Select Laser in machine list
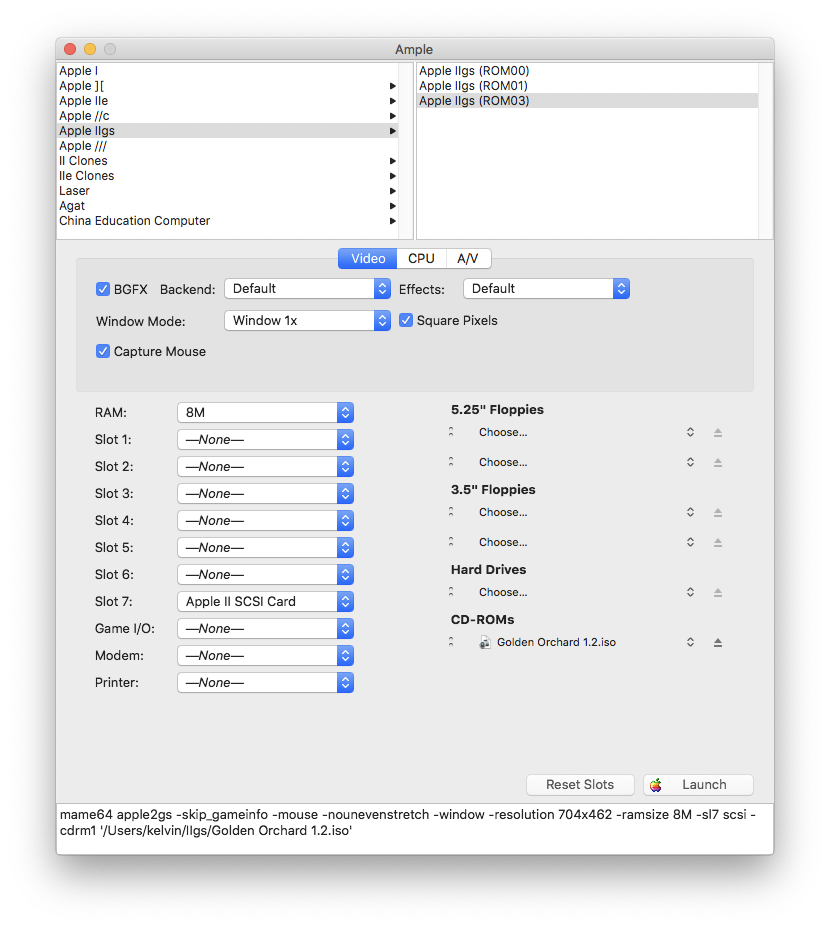This screenshot has height=929, width=830. coord(227,191)
